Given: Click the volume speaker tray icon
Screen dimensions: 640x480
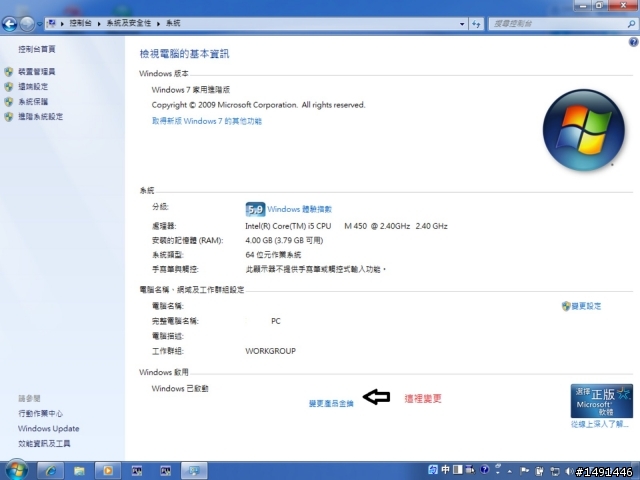Looking at the screenshot, I should pos(569,471).
